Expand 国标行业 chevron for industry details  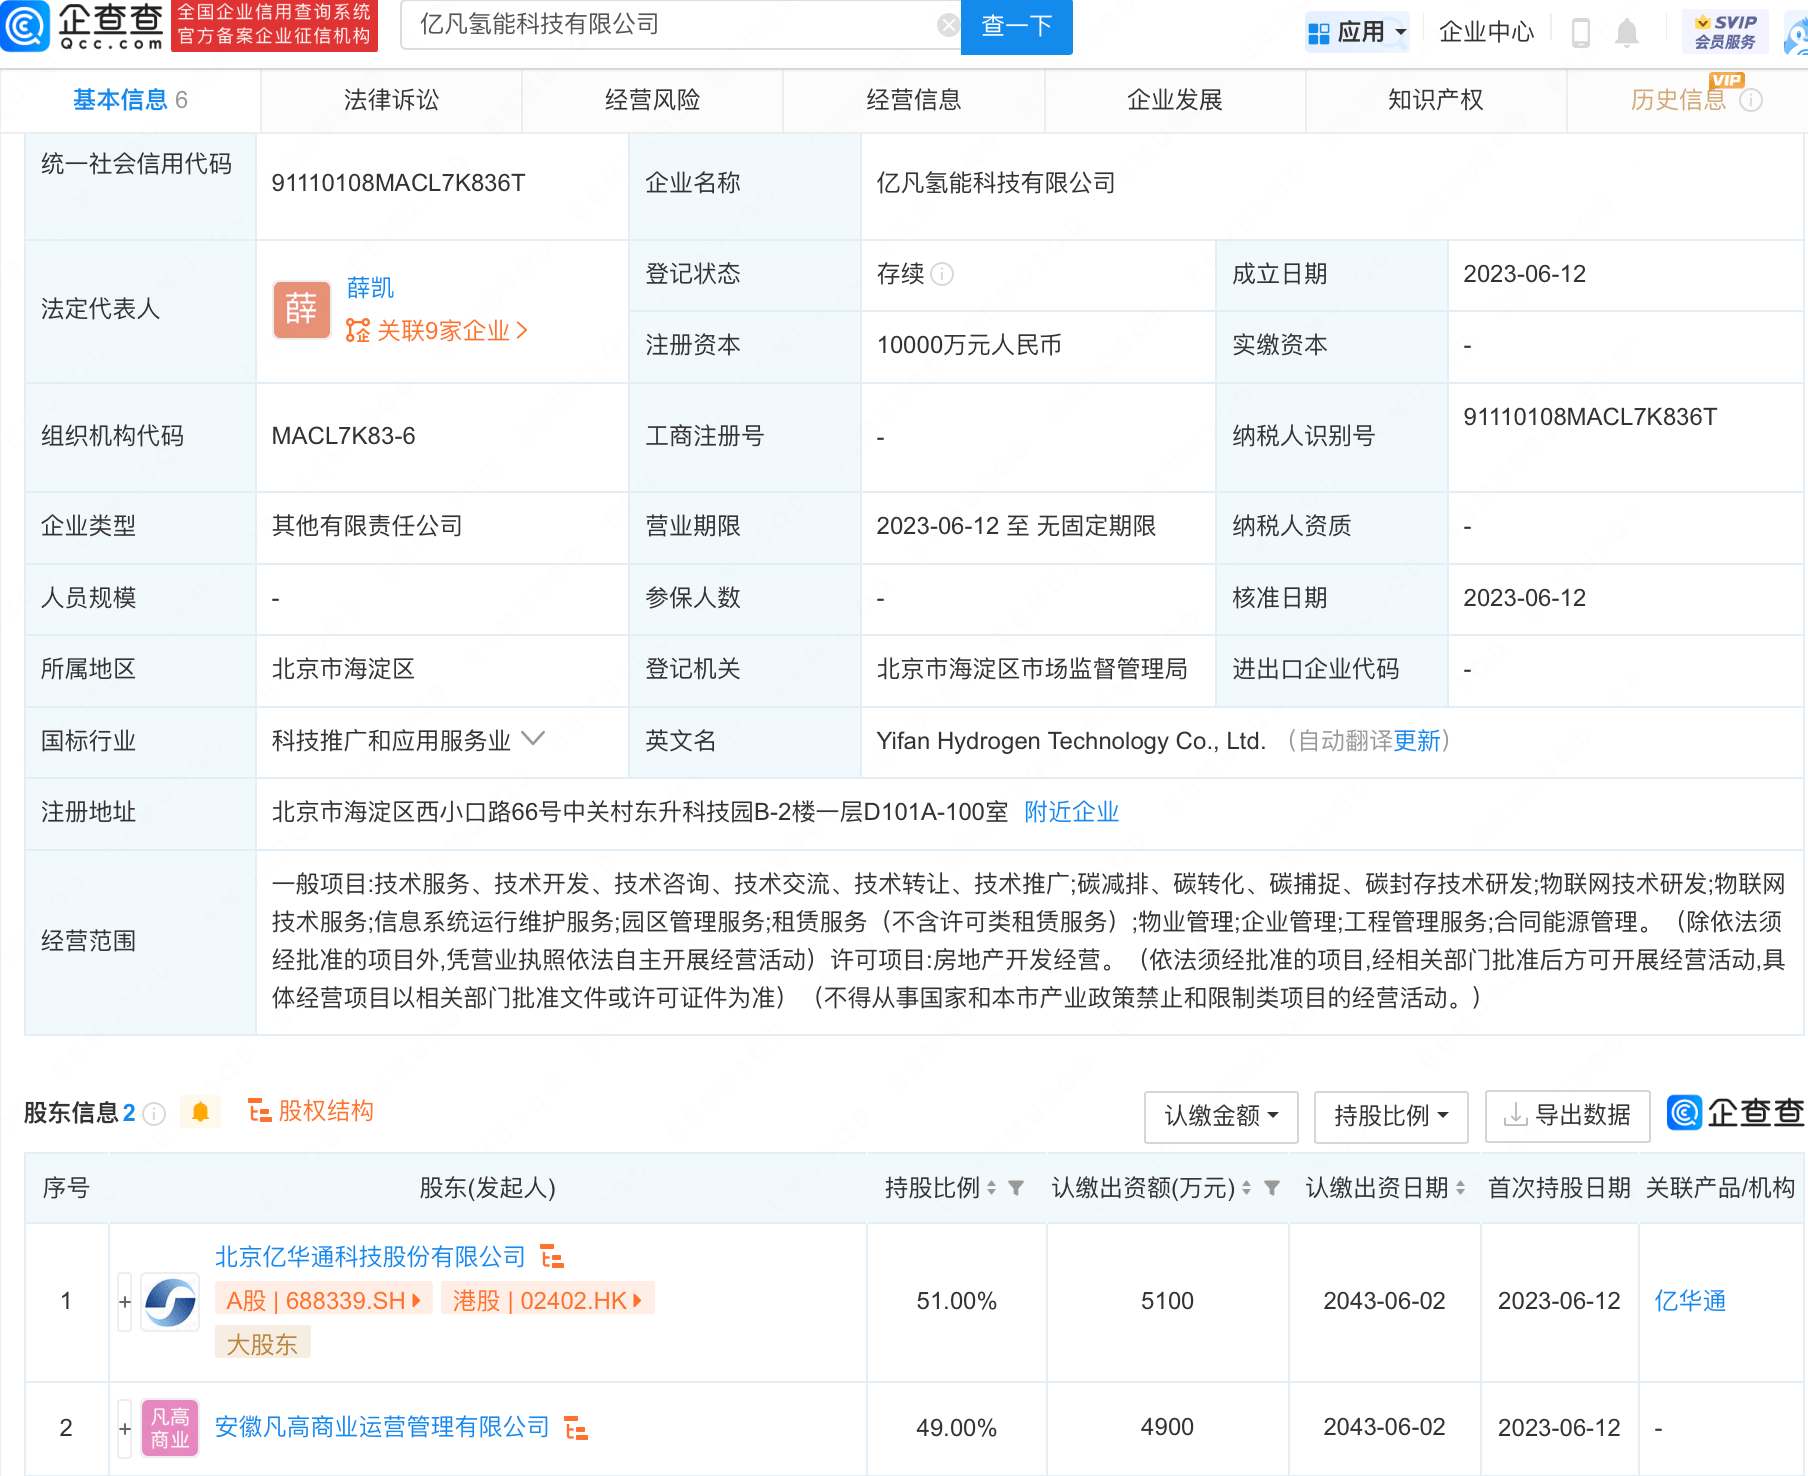click(534, 739)
